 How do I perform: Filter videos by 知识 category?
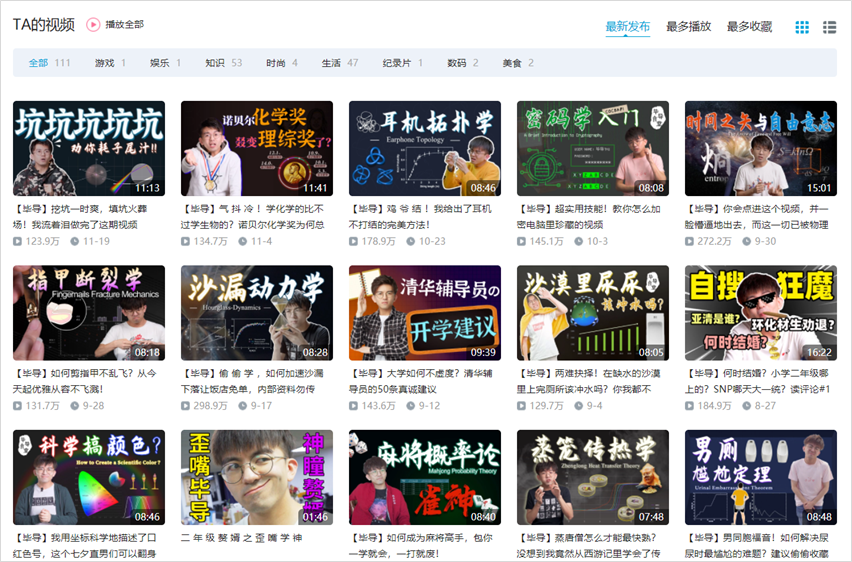(x=215, y=63)
